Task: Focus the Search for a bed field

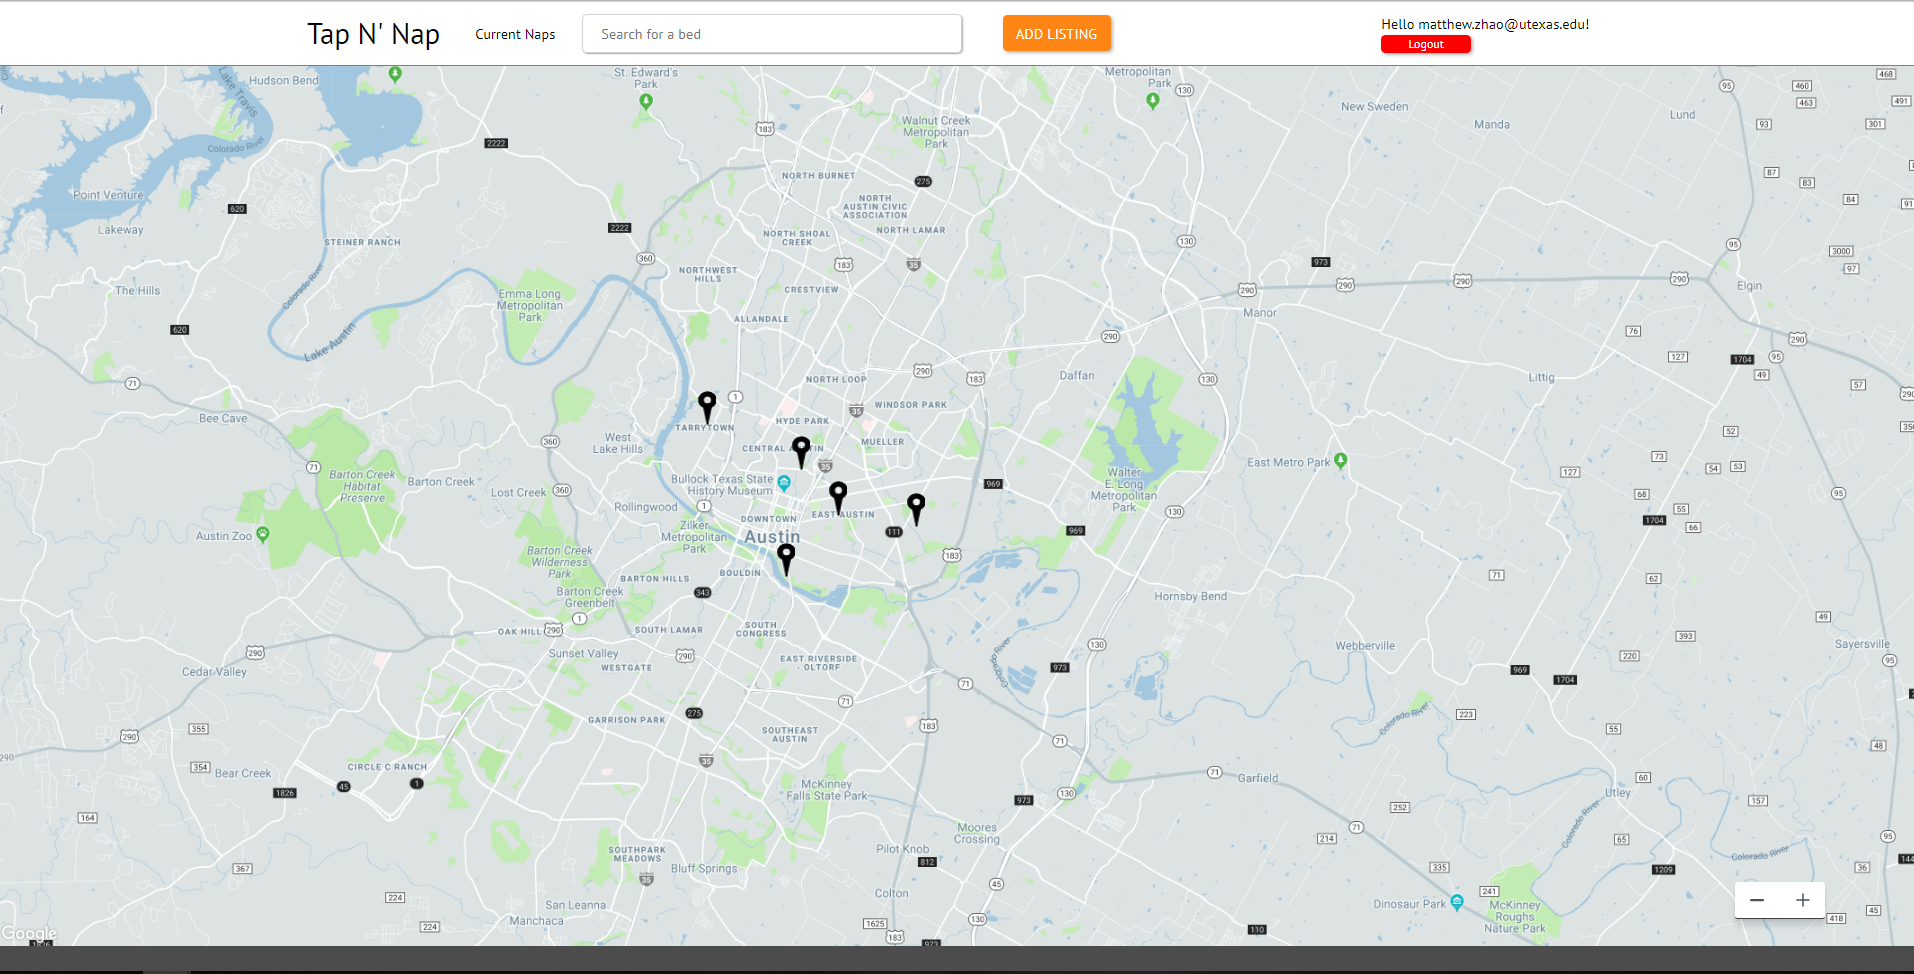Action: pyautogui.click(x=772, y=34)
